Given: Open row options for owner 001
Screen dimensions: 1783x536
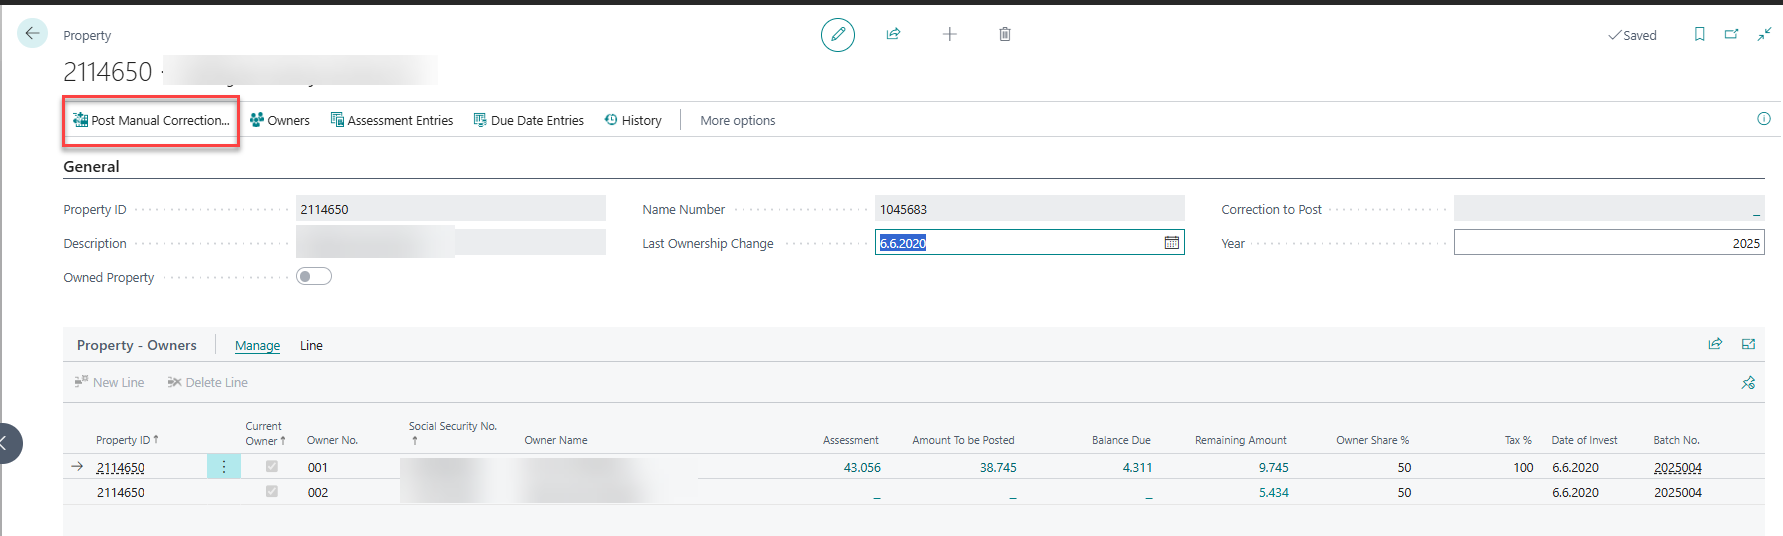Looking at the screenshot, I should (x=224, y=467).
